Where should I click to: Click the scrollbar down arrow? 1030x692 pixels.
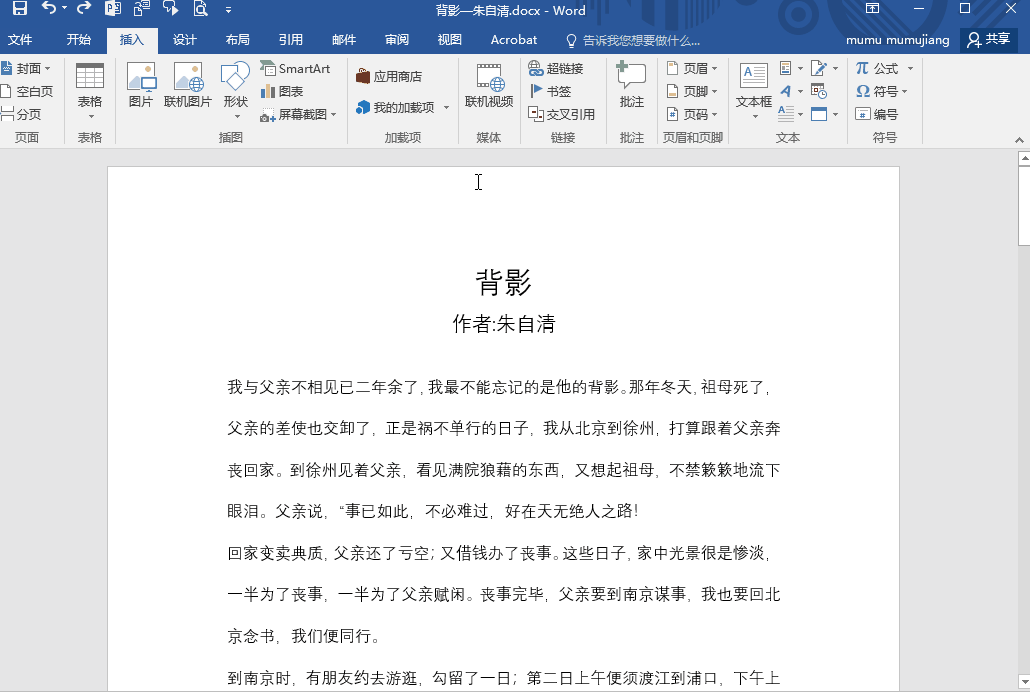click(x=1024, y=681)
